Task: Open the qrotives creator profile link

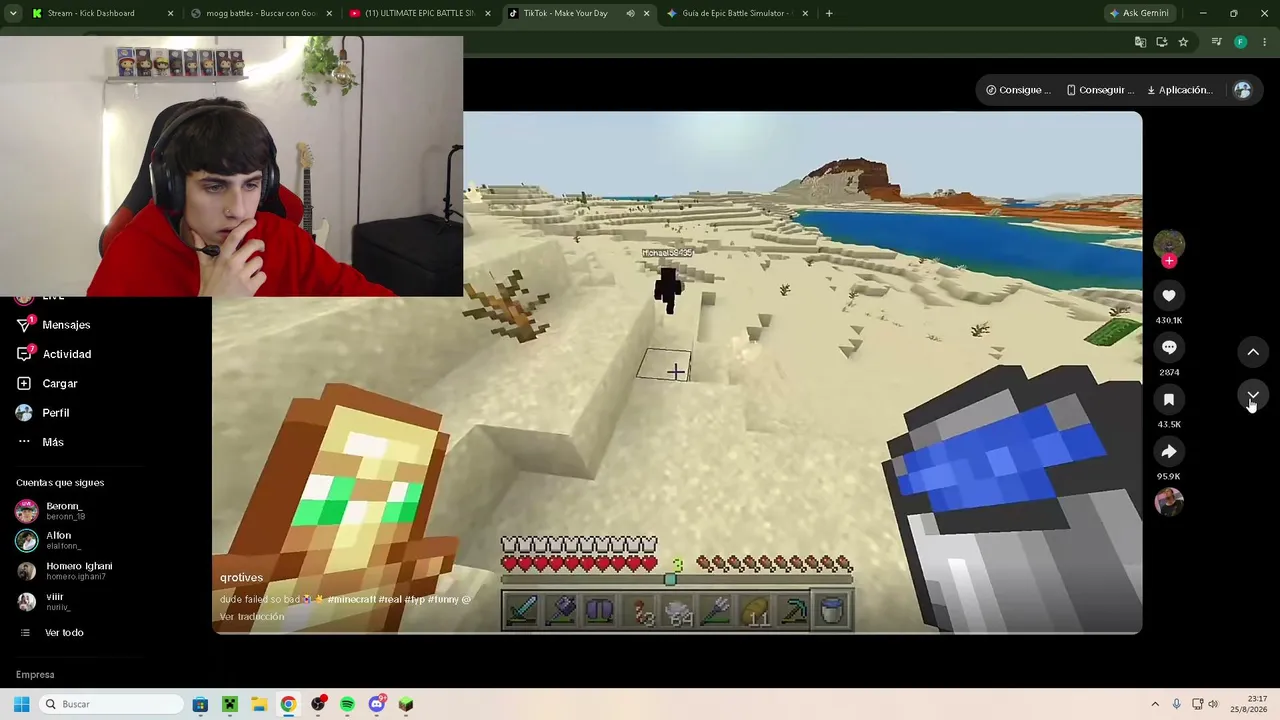Action: click(x=241, y=577)
